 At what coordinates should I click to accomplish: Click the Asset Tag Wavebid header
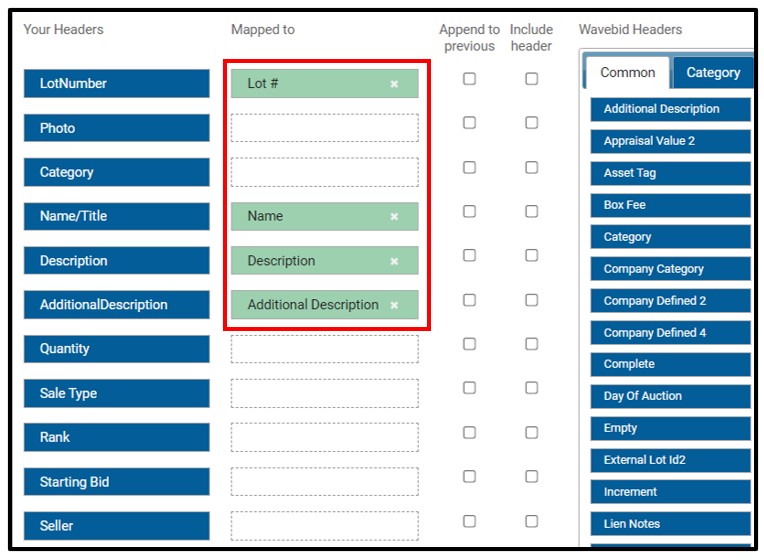[670, 173]
